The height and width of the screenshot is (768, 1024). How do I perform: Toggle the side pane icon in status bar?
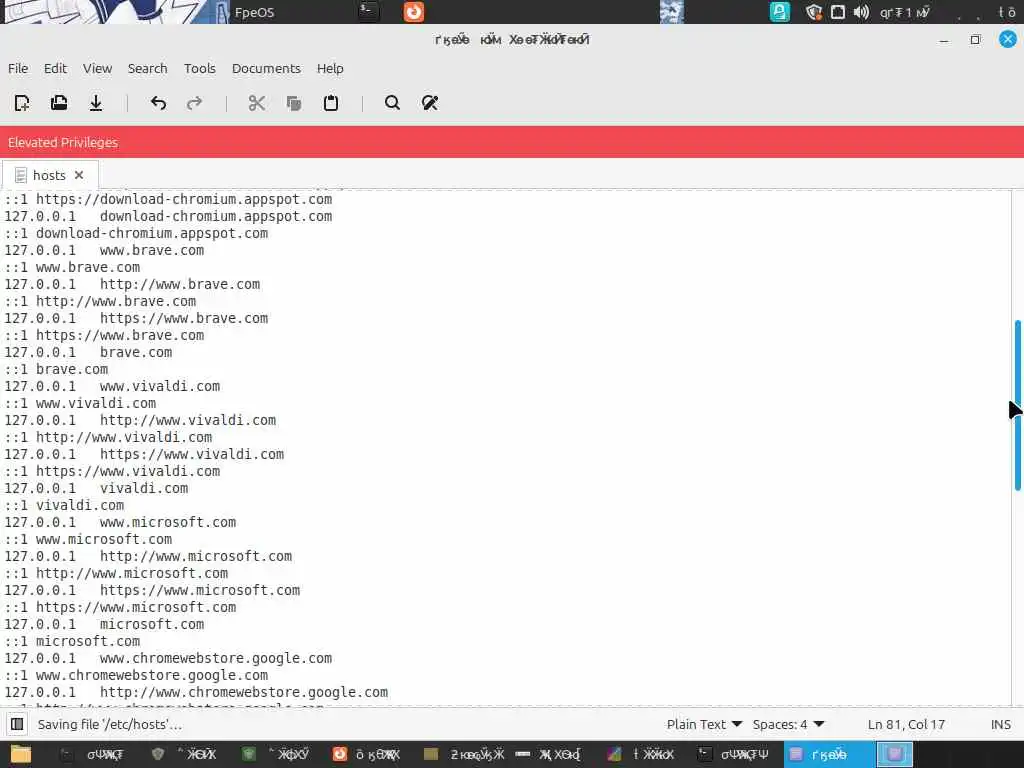tap(18, 724)
